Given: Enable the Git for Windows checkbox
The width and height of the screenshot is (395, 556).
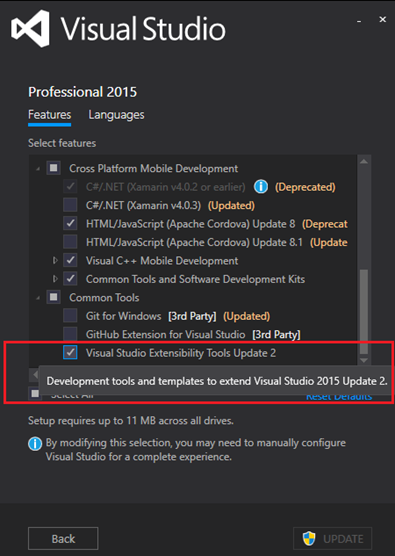Looking at the screenshot, I should 70,316.
